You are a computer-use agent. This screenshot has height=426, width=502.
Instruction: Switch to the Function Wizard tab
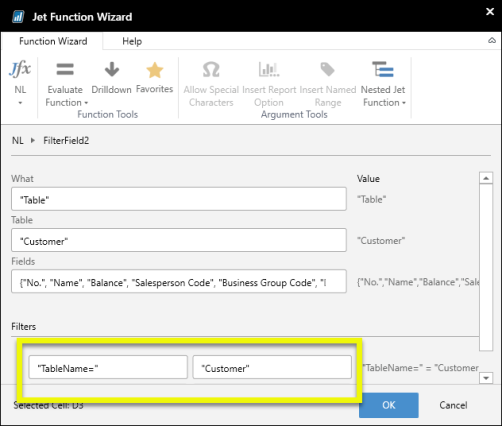(53, 41)
